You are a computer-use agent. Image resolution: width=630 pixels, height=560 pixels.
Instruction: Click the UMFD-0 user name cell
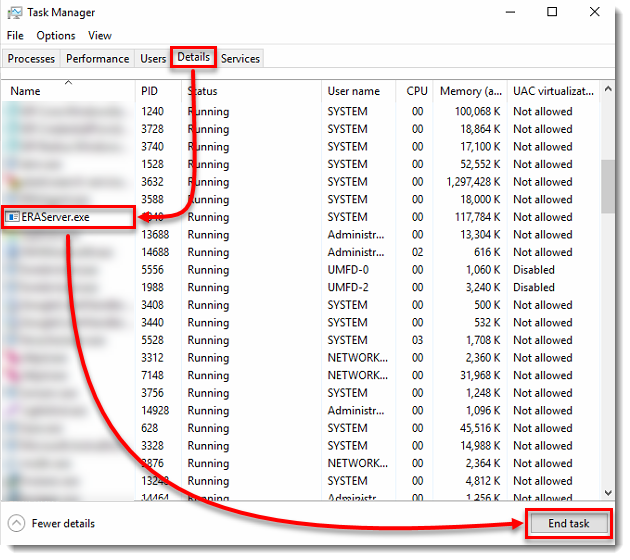coord(348,270)
